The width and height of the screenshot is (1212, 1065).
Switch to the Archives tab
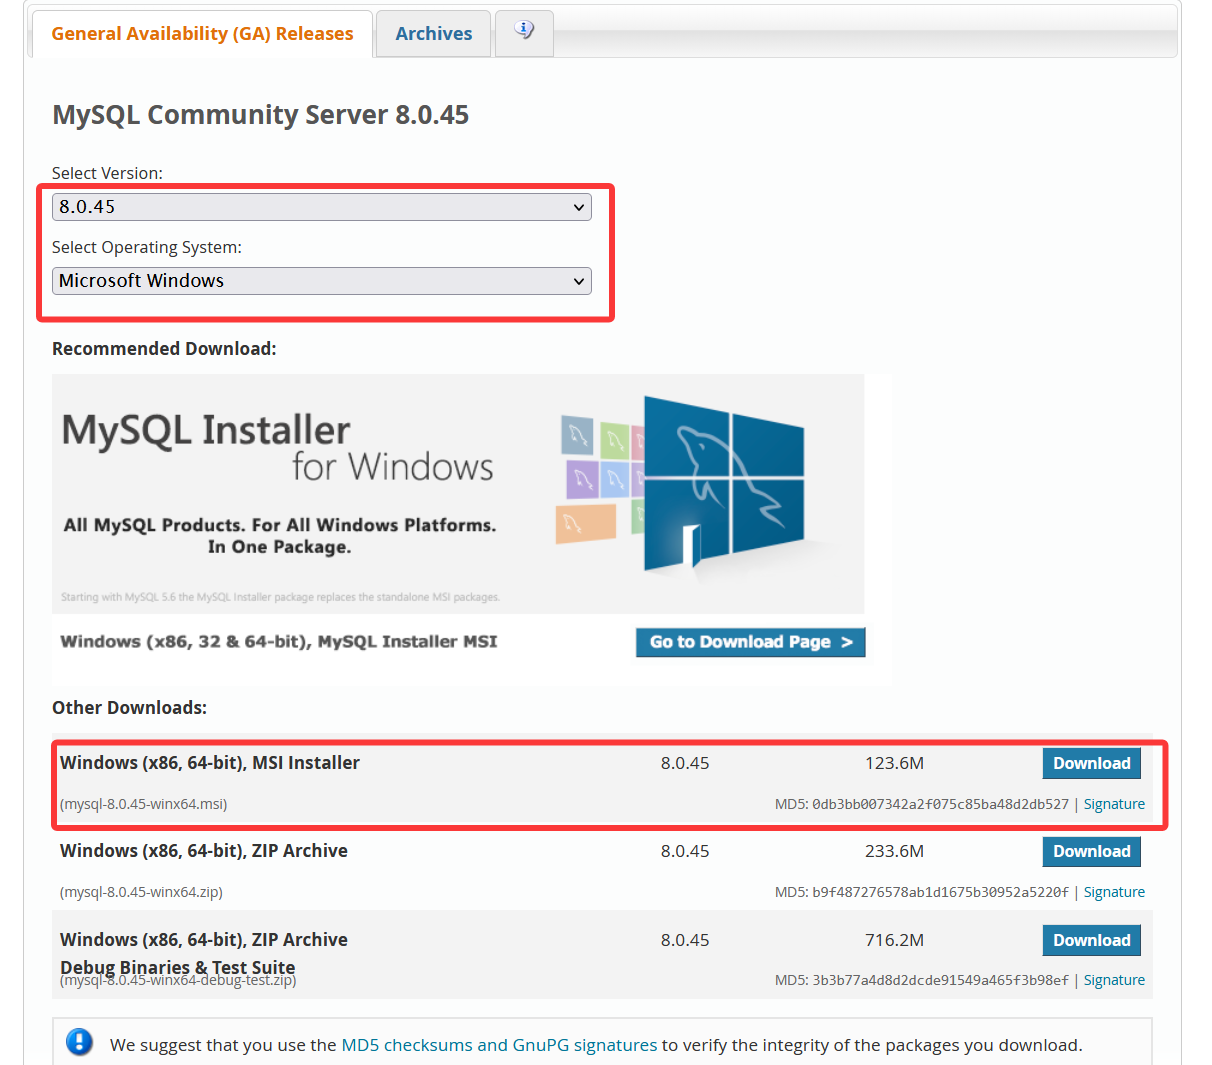pos(433,33)
